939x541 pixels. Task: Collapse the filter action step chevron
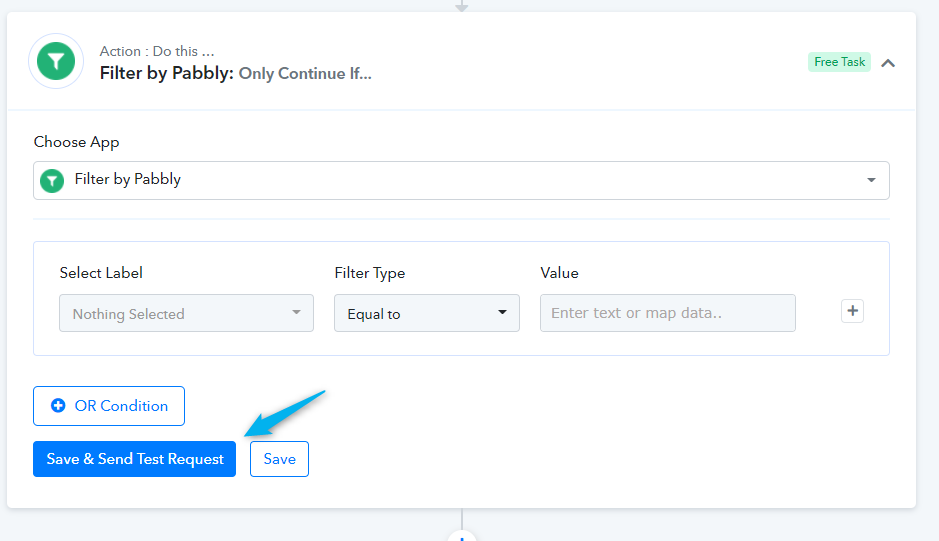(888, 63)
